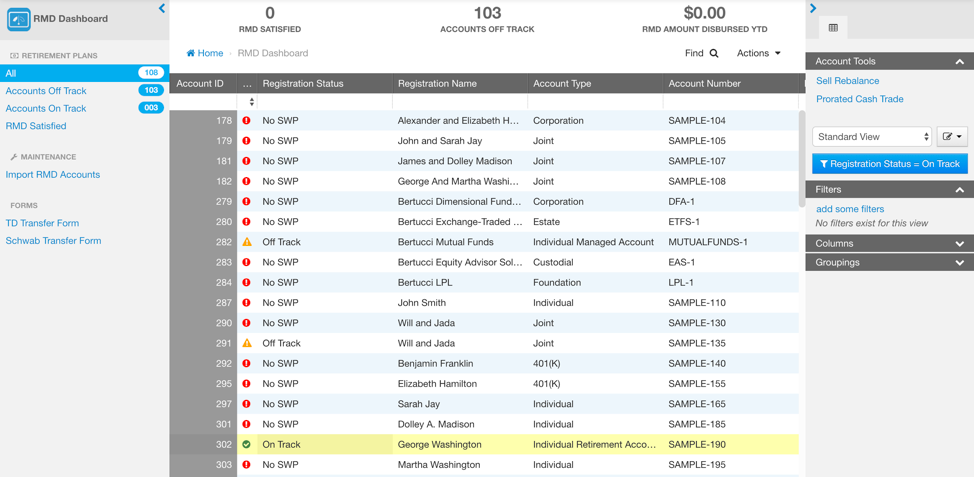Screen dimensions: 974x477
Task: Click the red alert icon for account 178
Action: (x=247, y=120)
